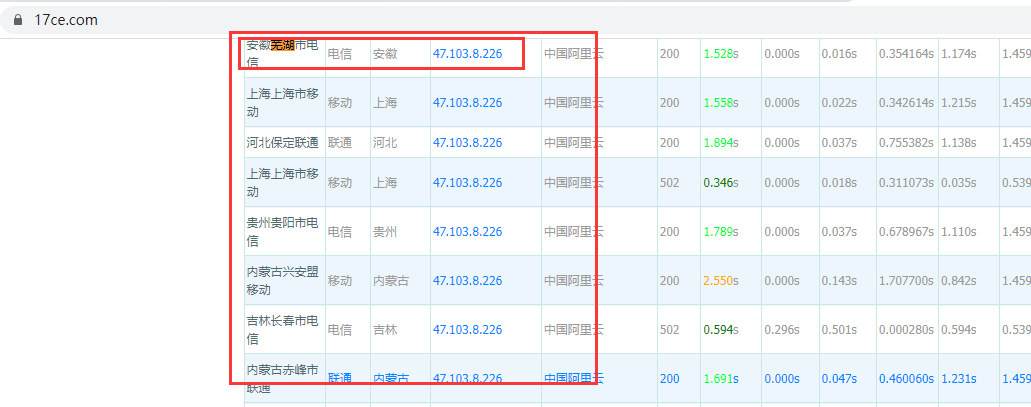
Task: Click the 502 status in 吉林长春 row
Action: (670, 330)
